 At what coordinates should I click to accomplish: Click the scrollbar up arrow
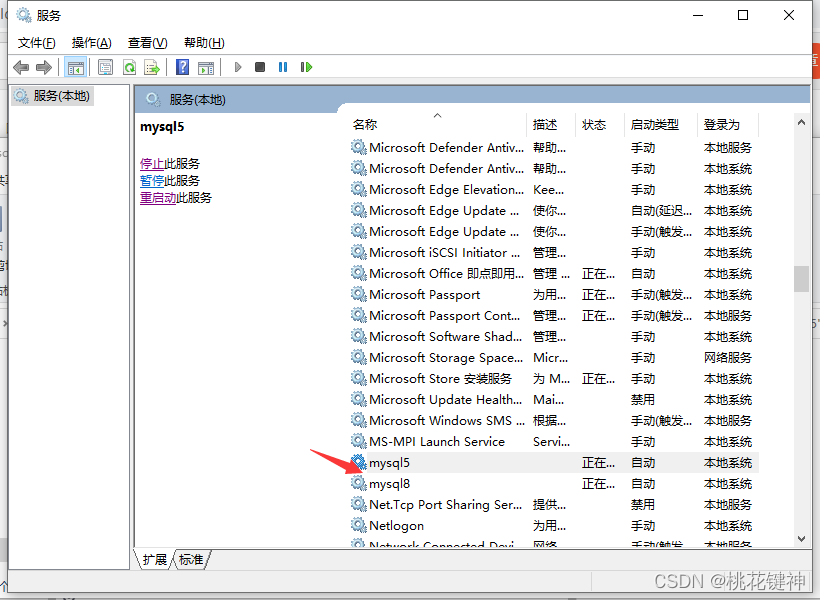coord(801,122)
